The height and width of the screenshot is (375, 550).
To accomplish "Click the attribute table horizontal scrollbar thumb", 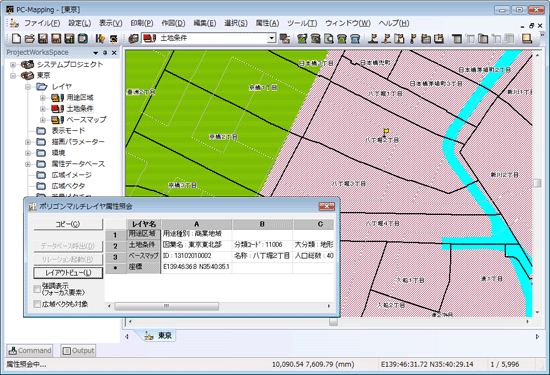I will pos(167,306).
